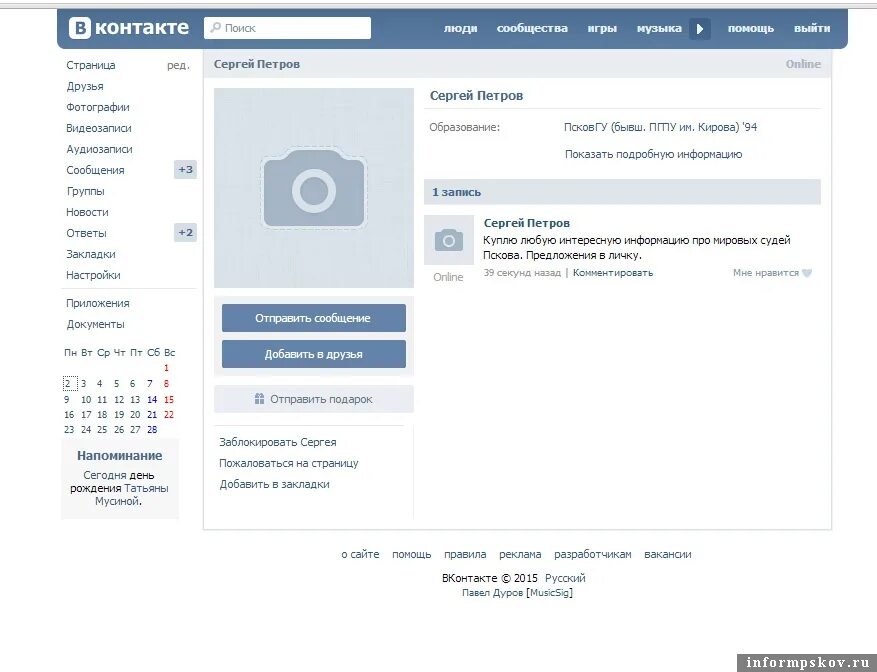Click Добавить в закладки
This screenshot has height=672, width=877.
[274, 485]
